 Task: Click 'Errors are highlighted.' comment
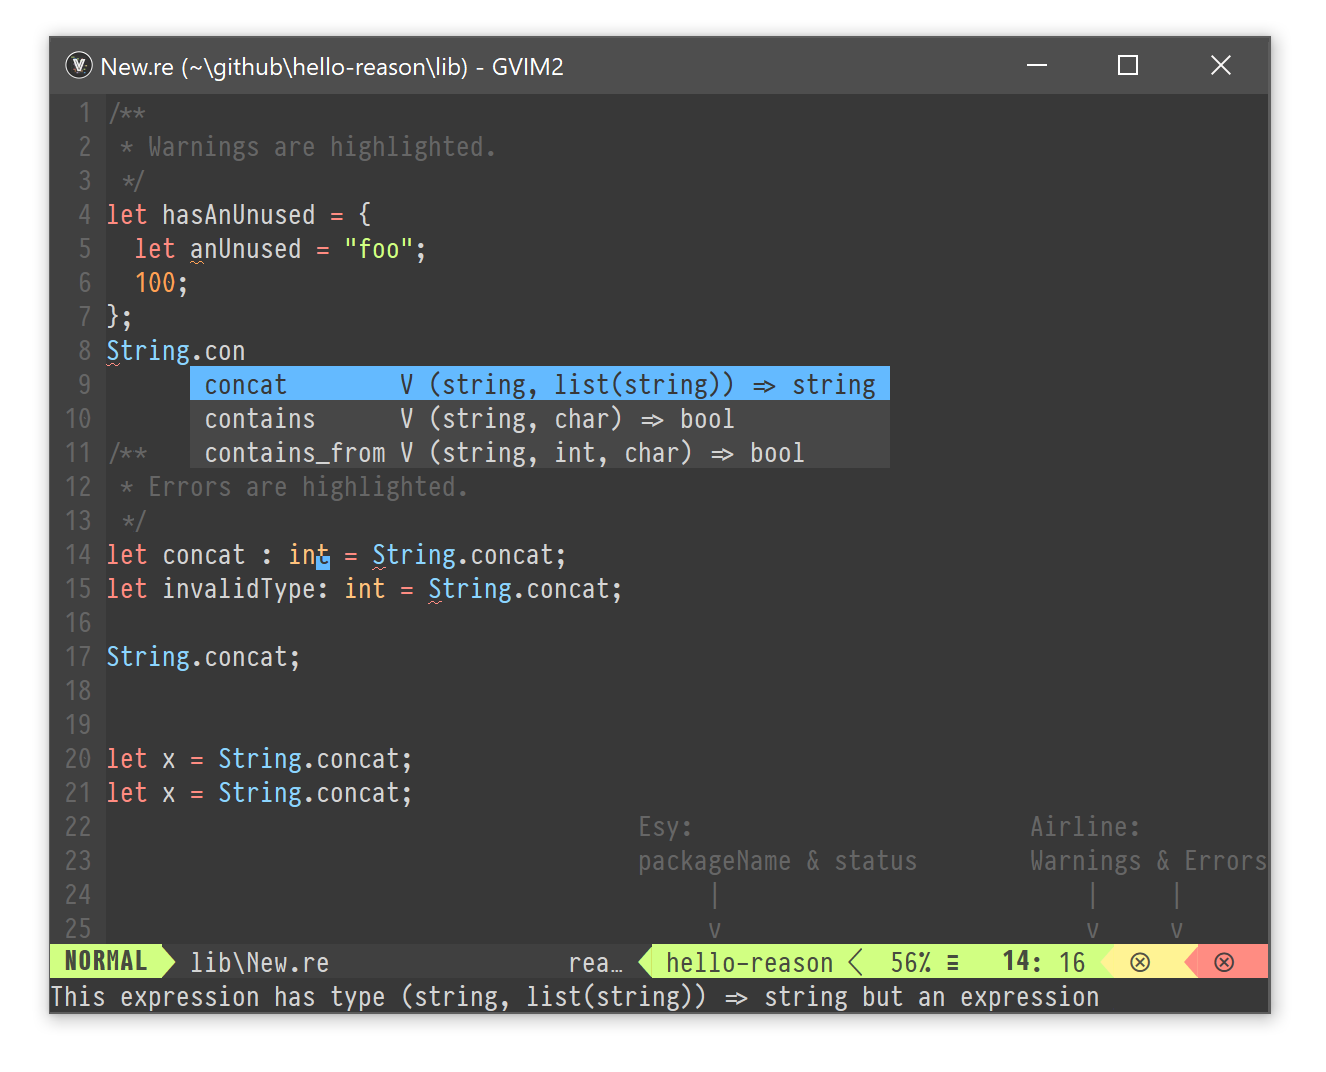(x=308, y=486)
